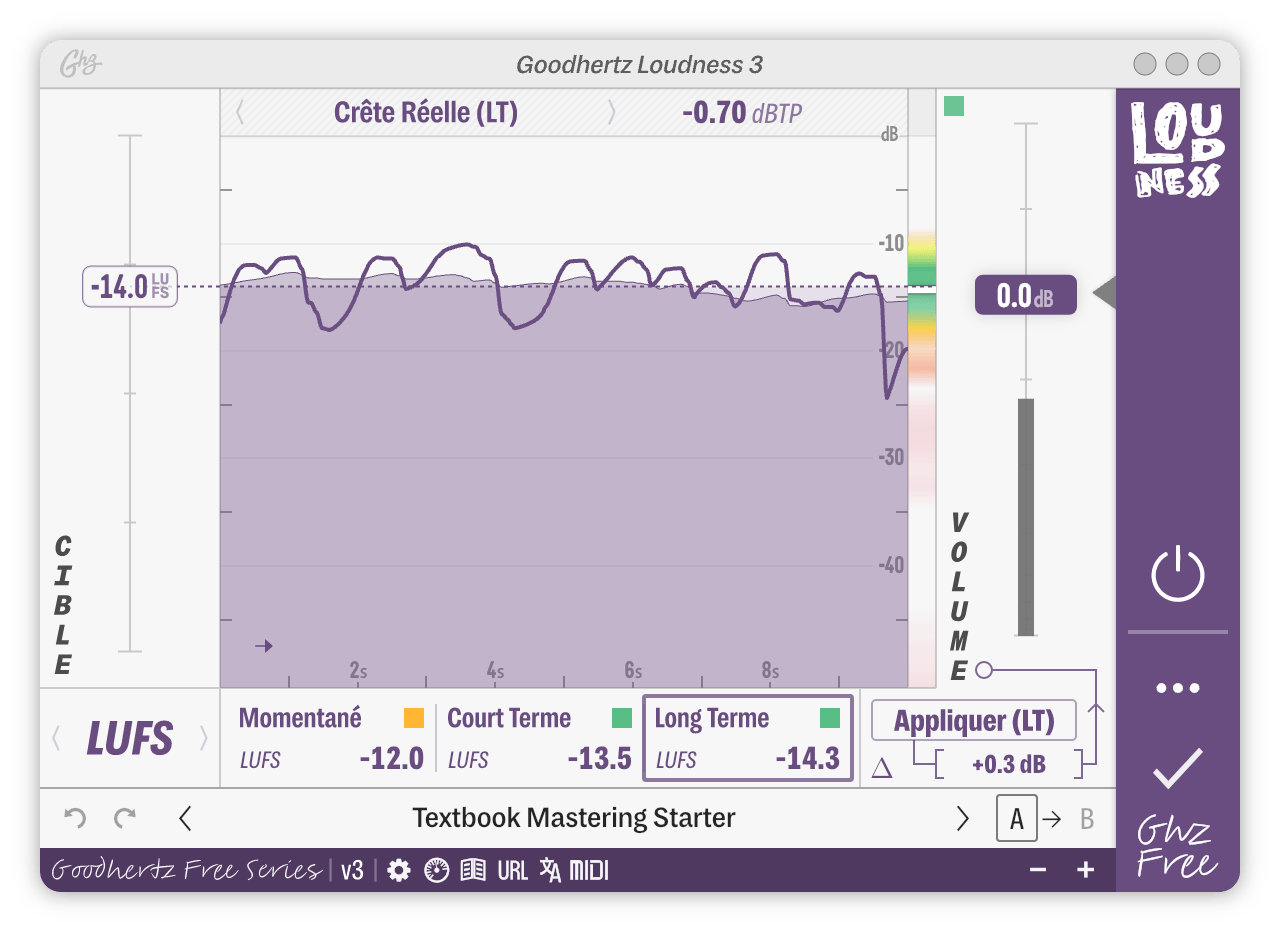This screenshot has height=932, width=1280.
Task: Click the graph scroll arrow icon
Action: [x=264, y=646]
